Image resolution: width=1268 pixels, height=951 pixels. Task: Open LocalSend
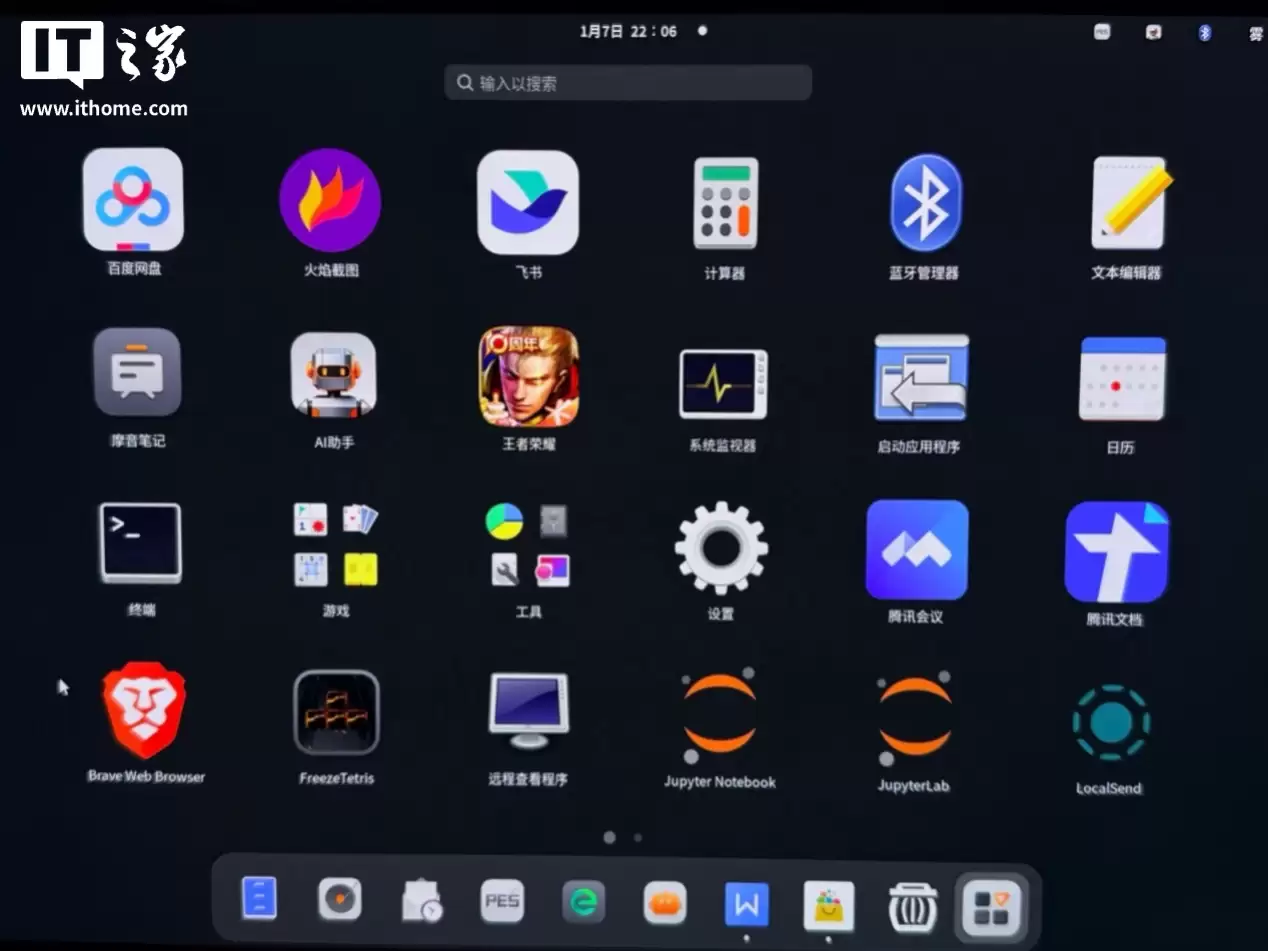click(x=1110, y=718)
